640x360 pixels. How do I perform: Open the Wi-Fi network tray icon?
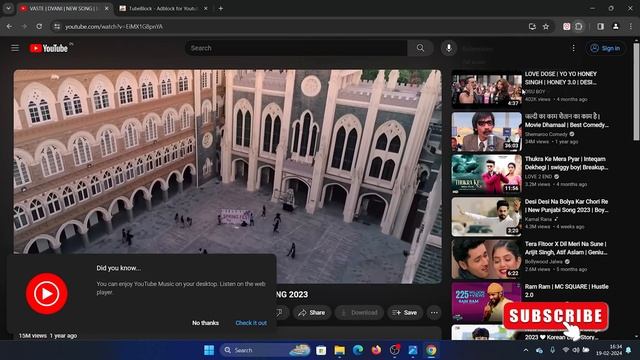click(x=565, y=350)
